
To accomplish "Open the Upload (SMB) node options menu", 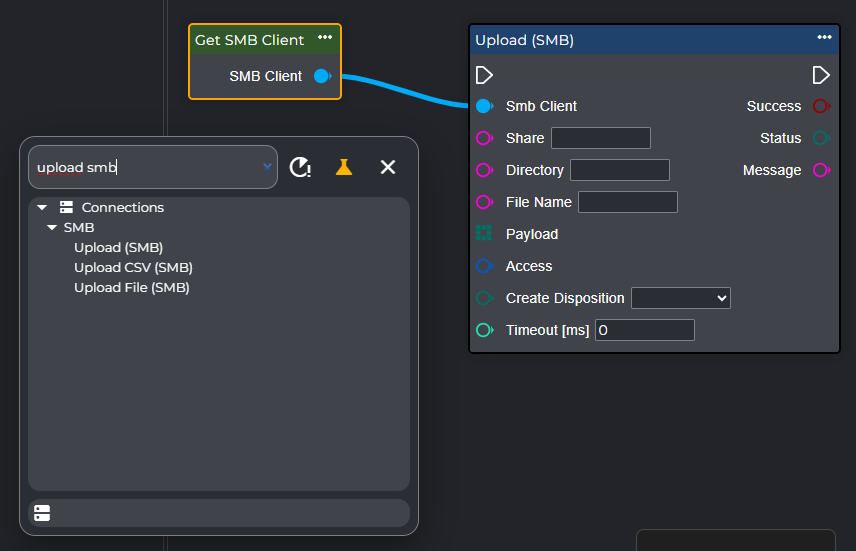I will point(824,38).
